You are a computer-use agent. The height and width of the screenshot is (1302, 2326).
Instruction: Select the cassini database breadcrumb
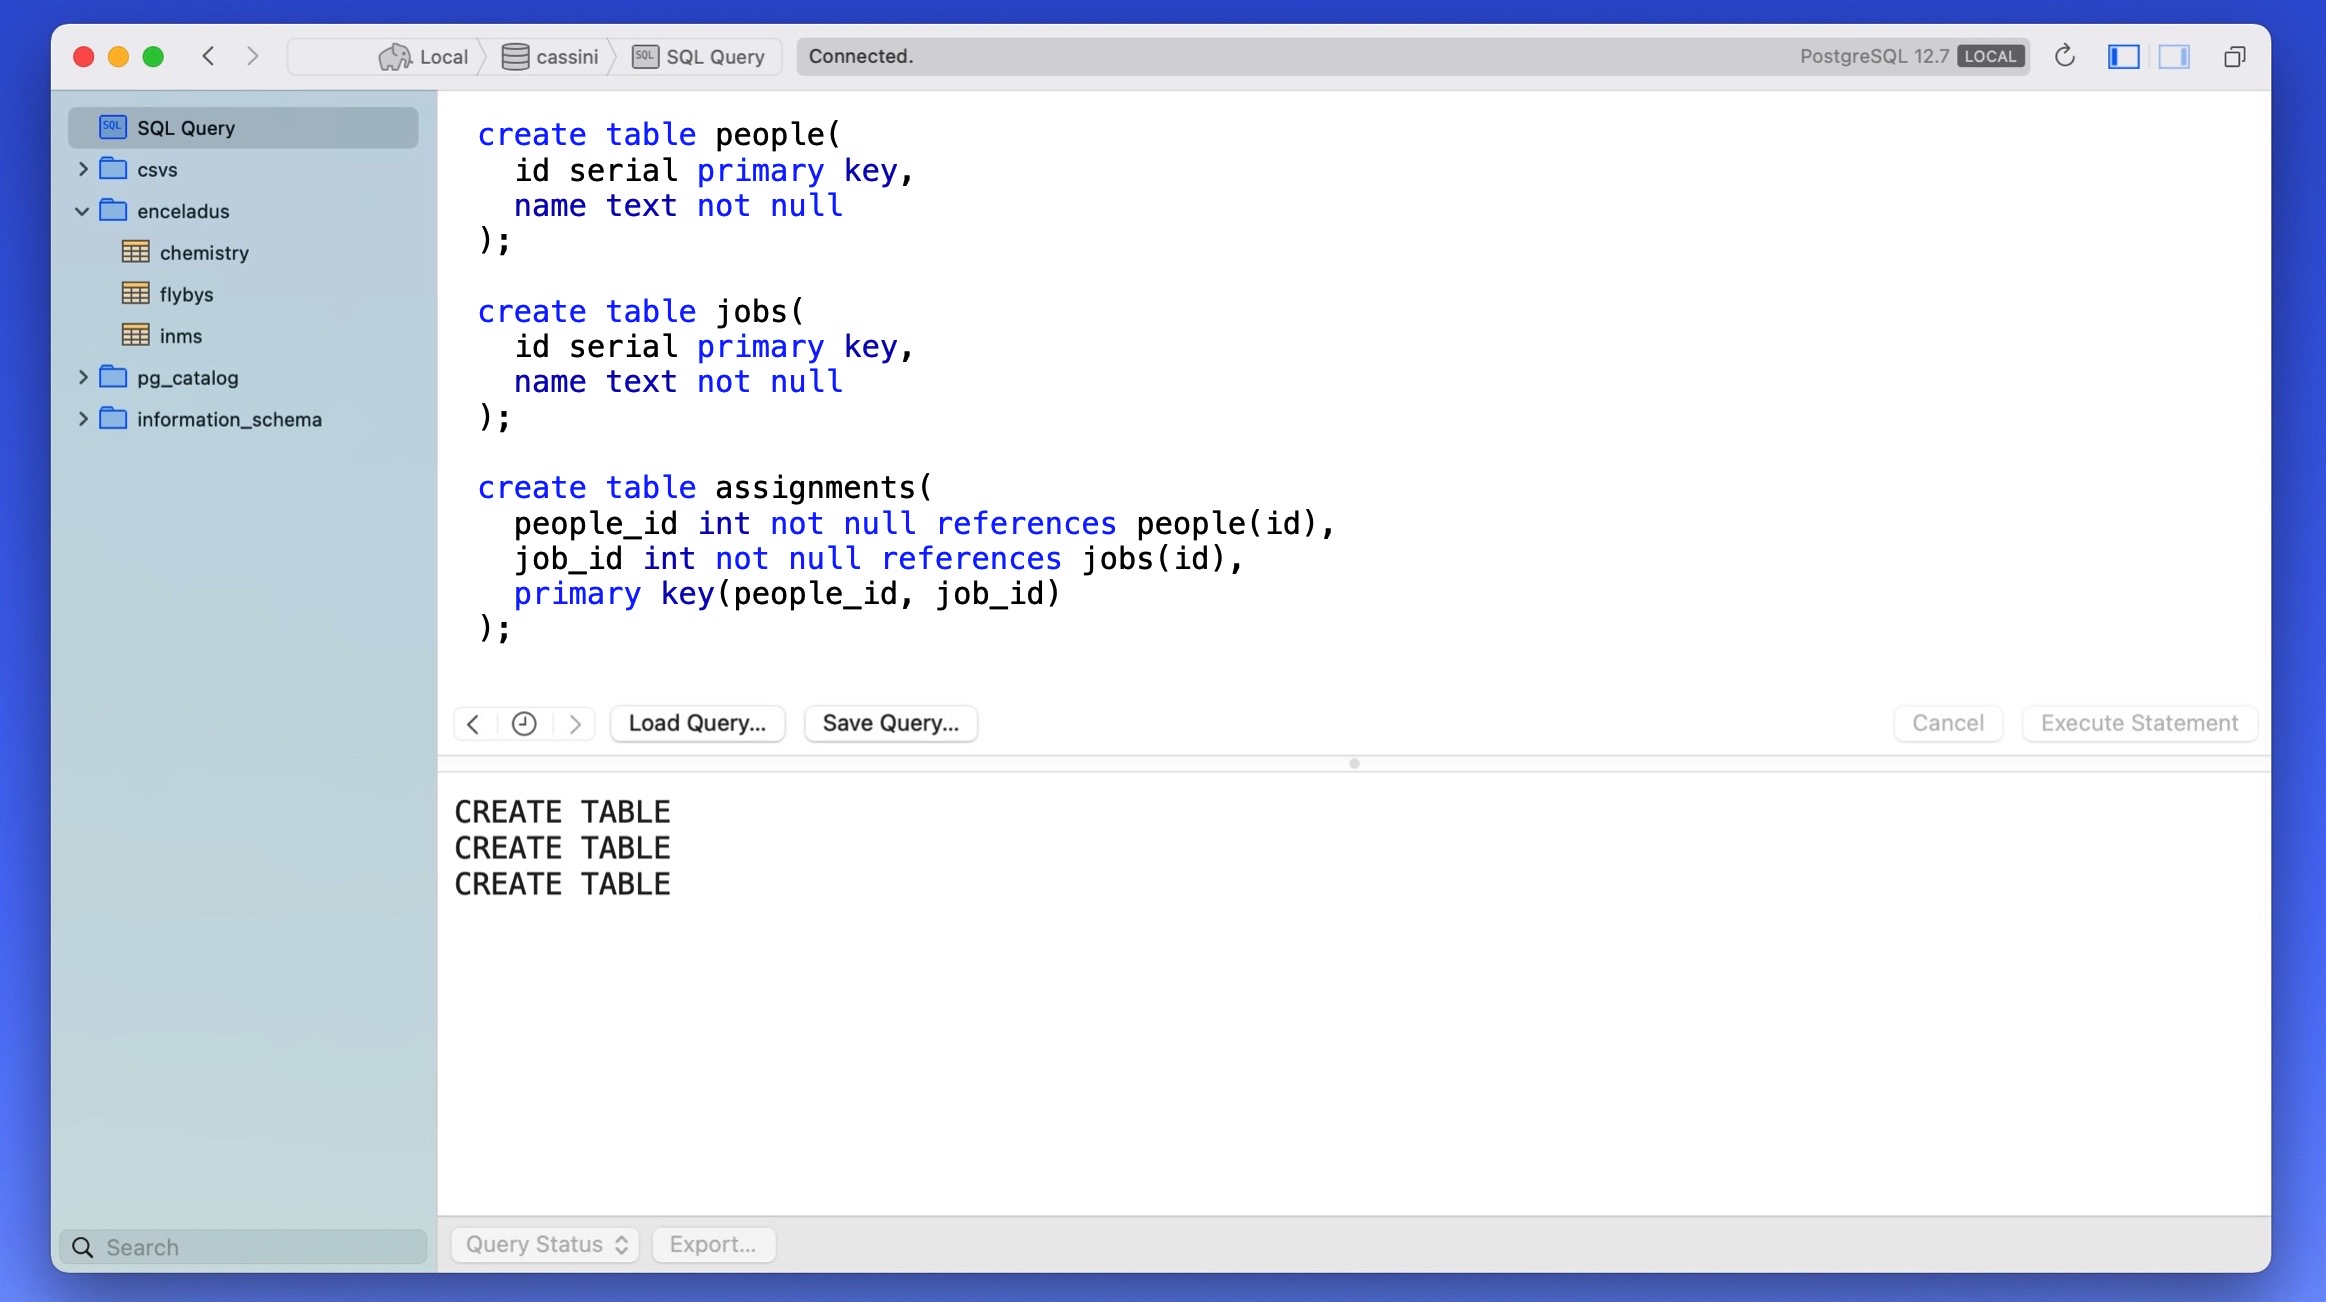click(x=552, y=57)
